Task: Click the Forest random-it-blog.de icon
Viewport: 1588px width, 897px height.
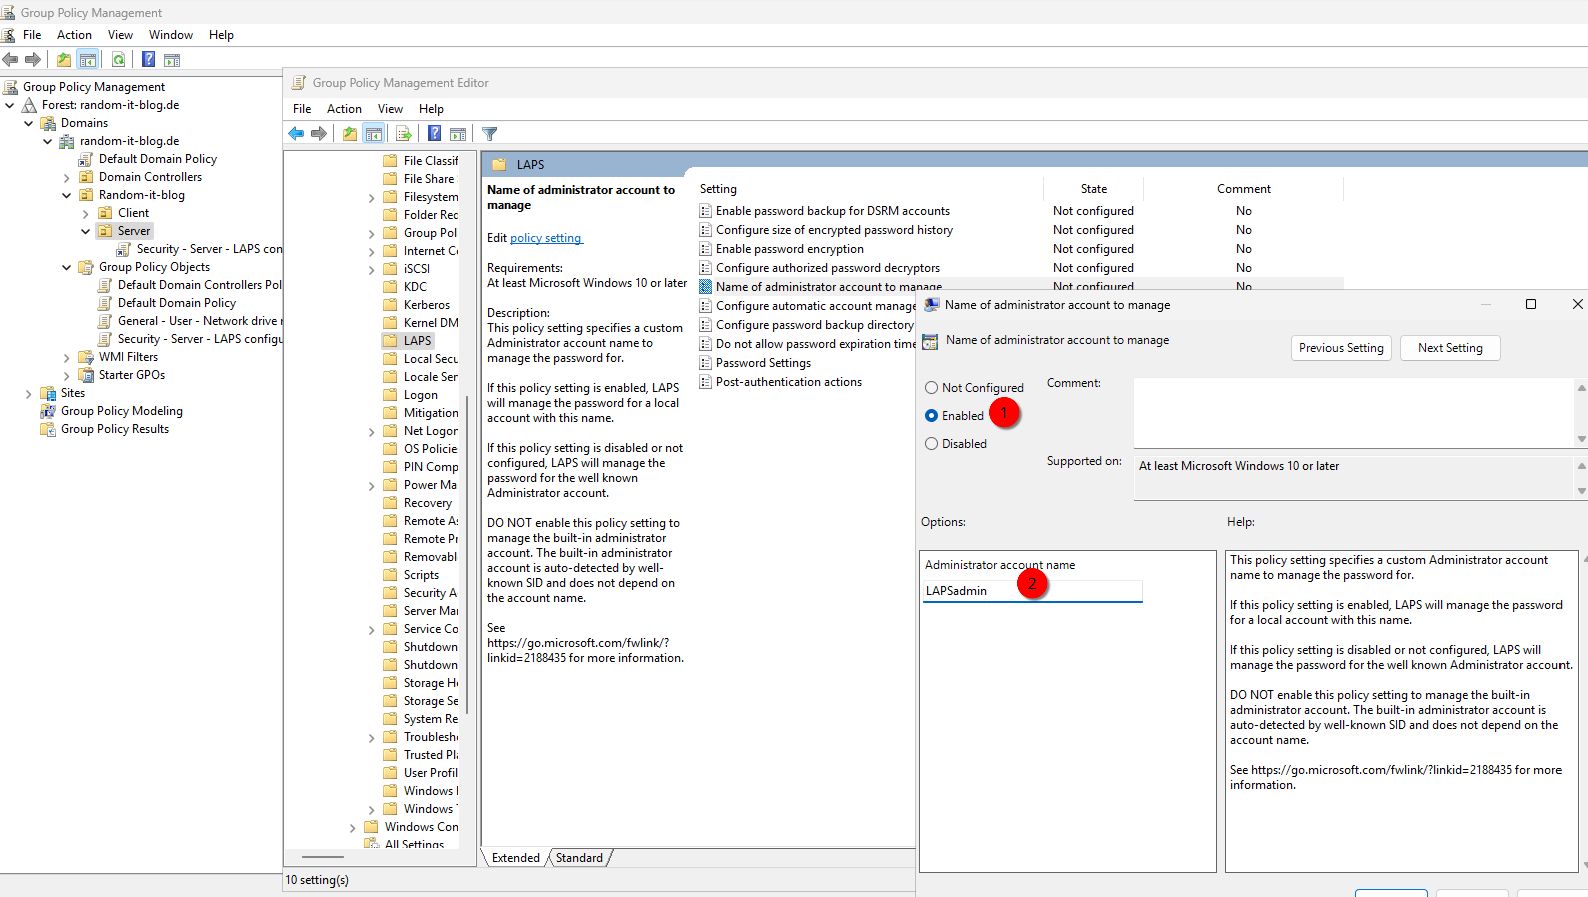Action: tap(30, 105)
